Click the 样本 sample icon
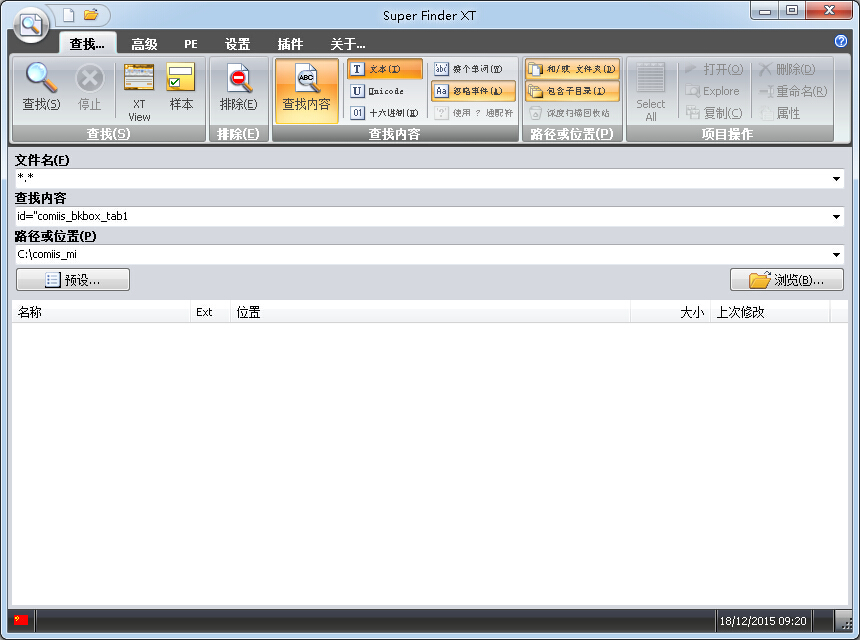 [180, 88]
